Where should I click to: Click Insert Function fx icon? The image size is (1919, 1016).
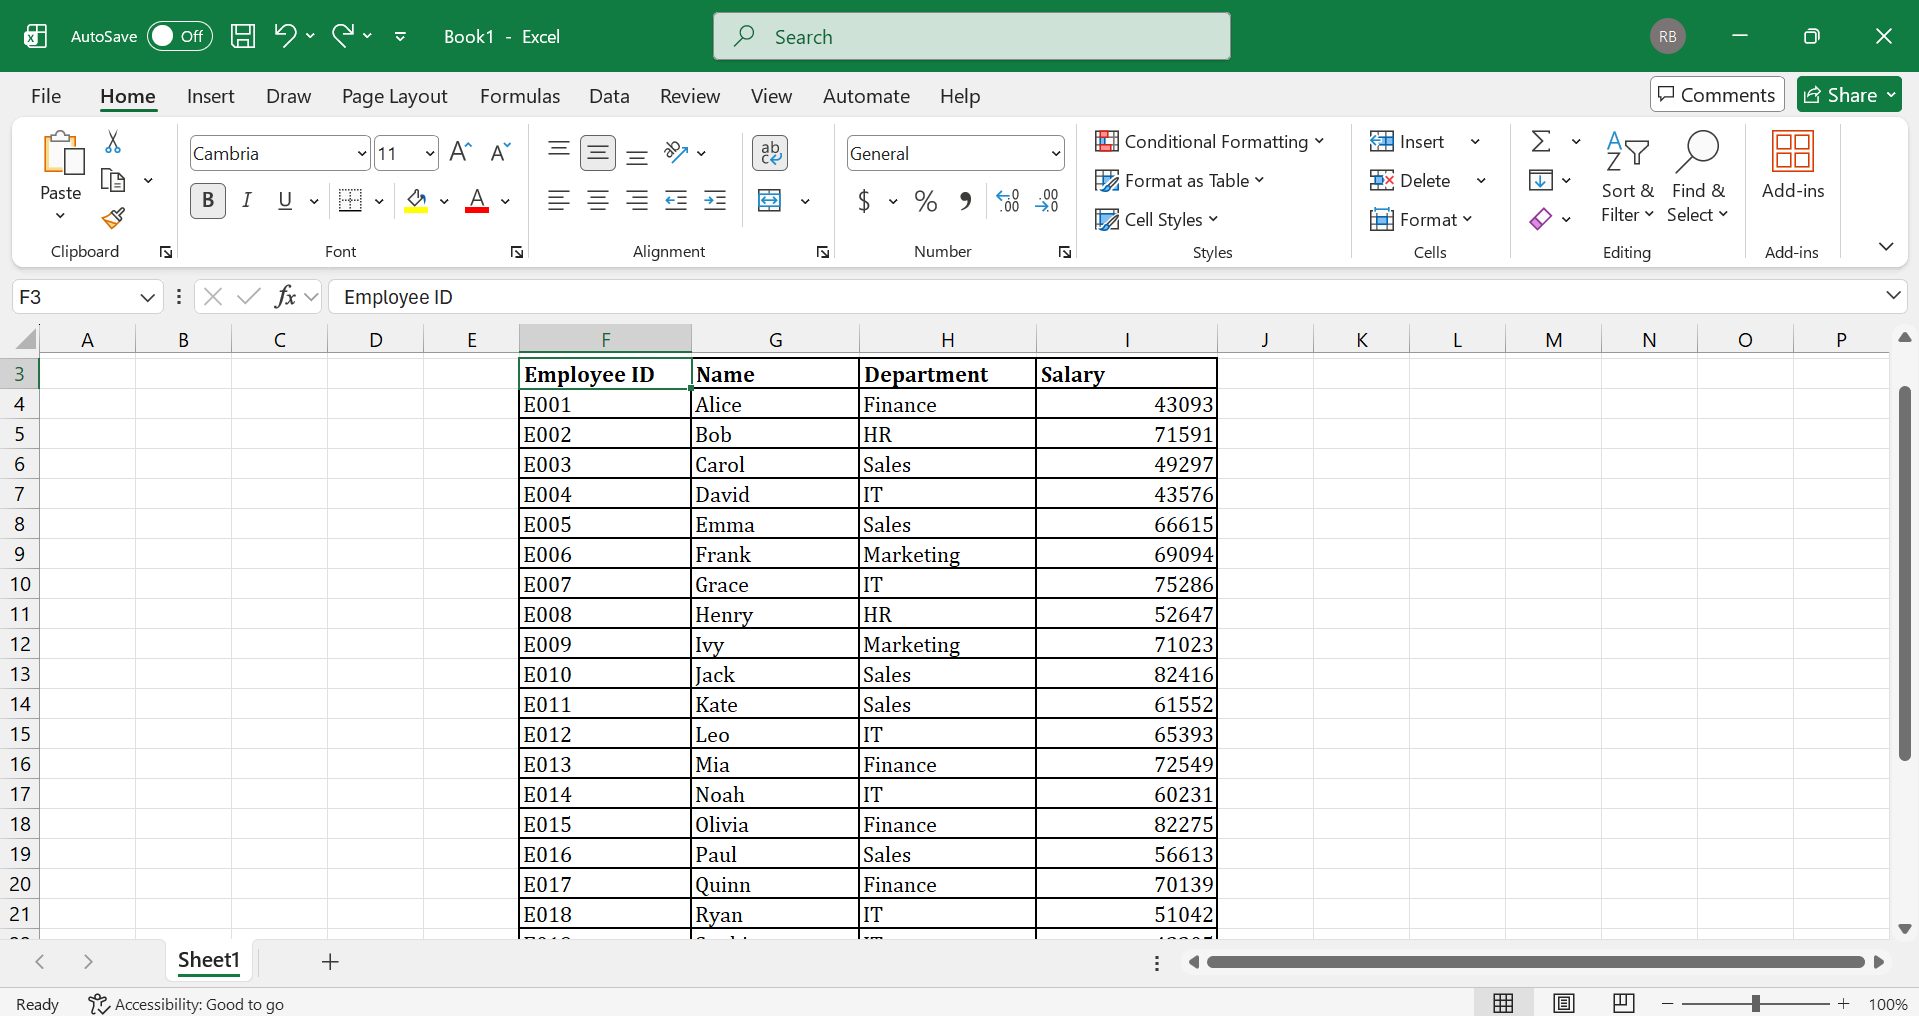click(x=285, y=296)
